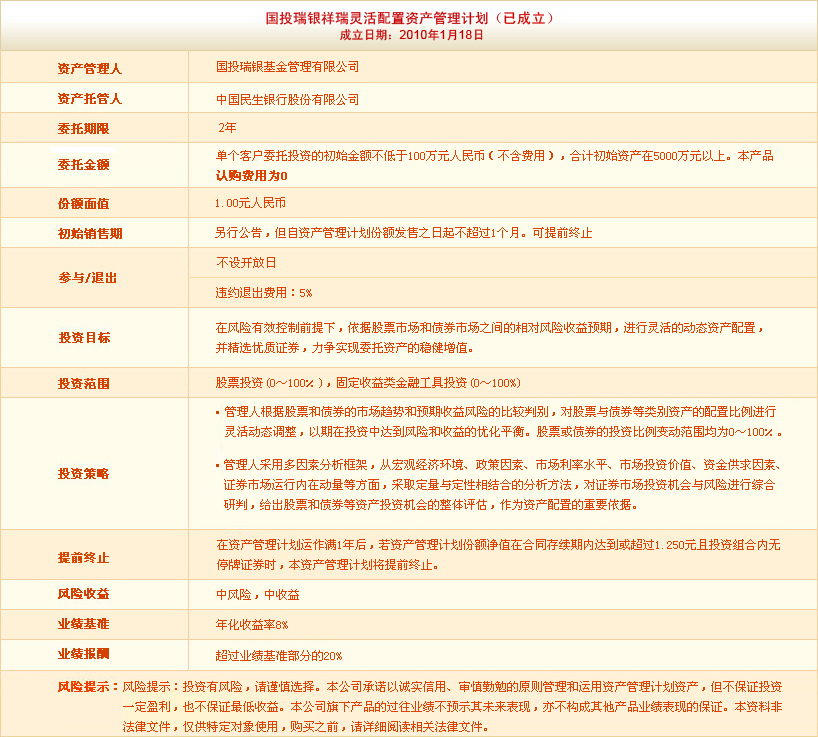Screen dimensions: 818x737
Task: Select the 提前终止 row label
Action: (83, 557)
